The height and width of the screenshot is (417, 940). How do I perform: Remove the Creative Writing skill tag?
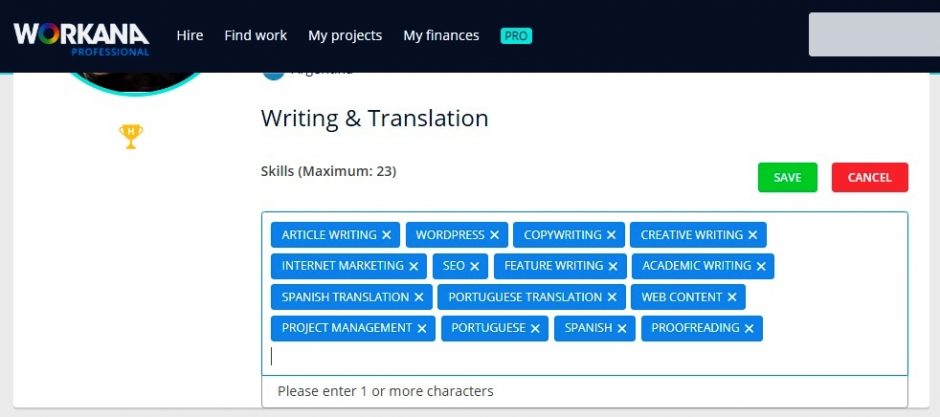753,236
